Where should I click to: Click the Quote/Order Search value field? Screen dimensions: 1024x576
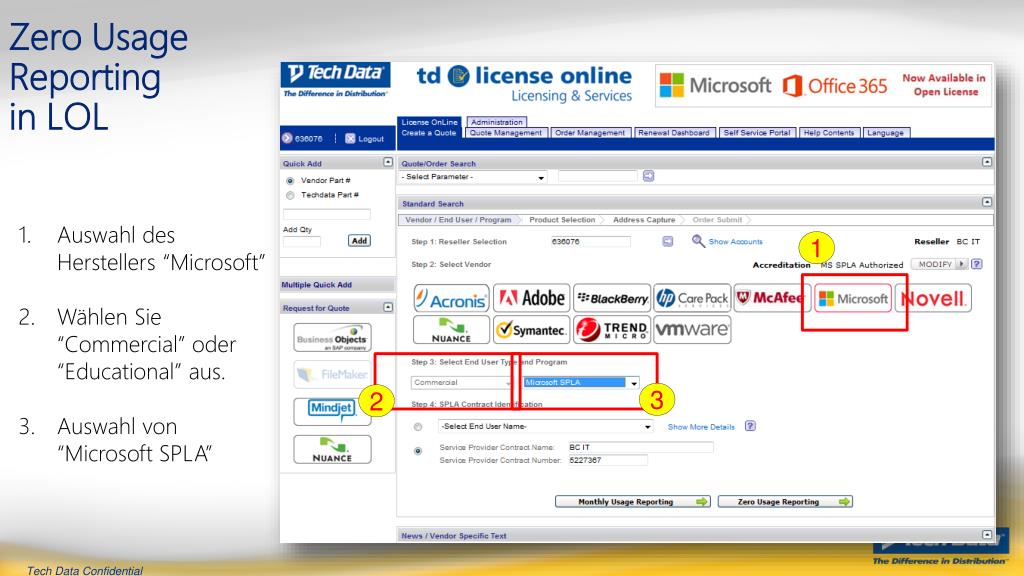598,176
